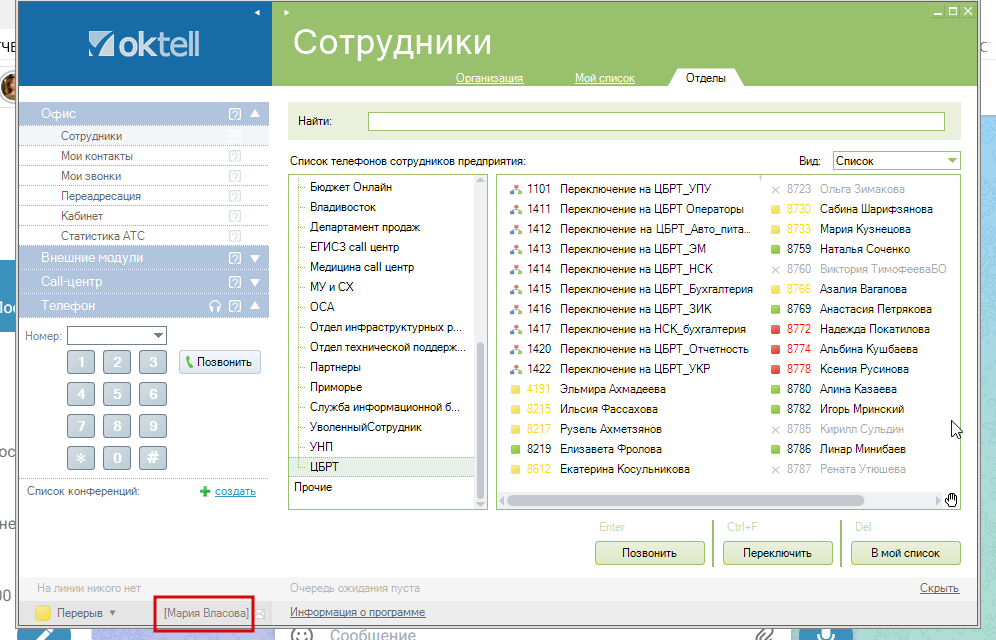Image resolution: width=996 pixels, height=640 pixels.
Task: Click the help icon next to Мои звонки
Action: pos(235,176)
